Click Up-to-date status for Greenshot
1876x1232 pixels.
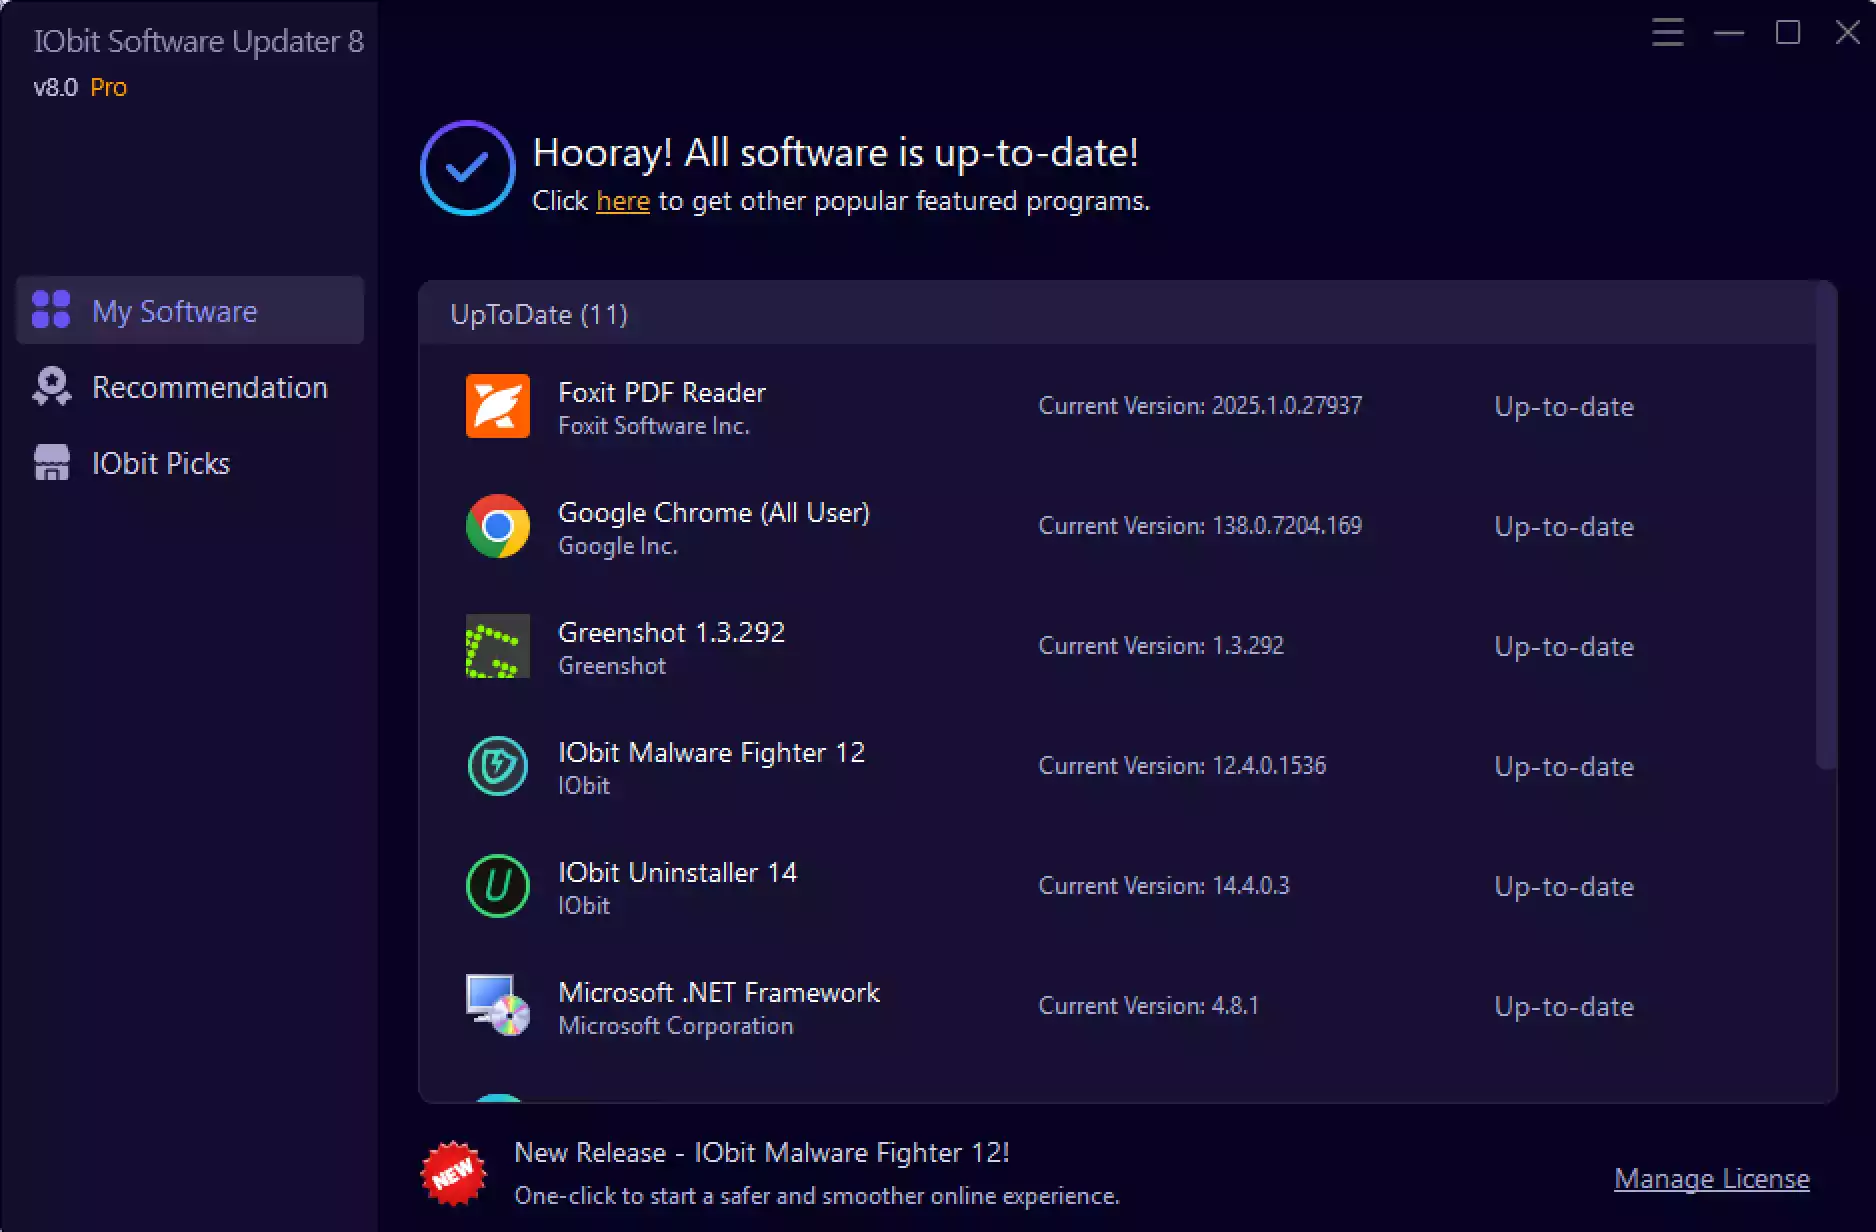1564,647
